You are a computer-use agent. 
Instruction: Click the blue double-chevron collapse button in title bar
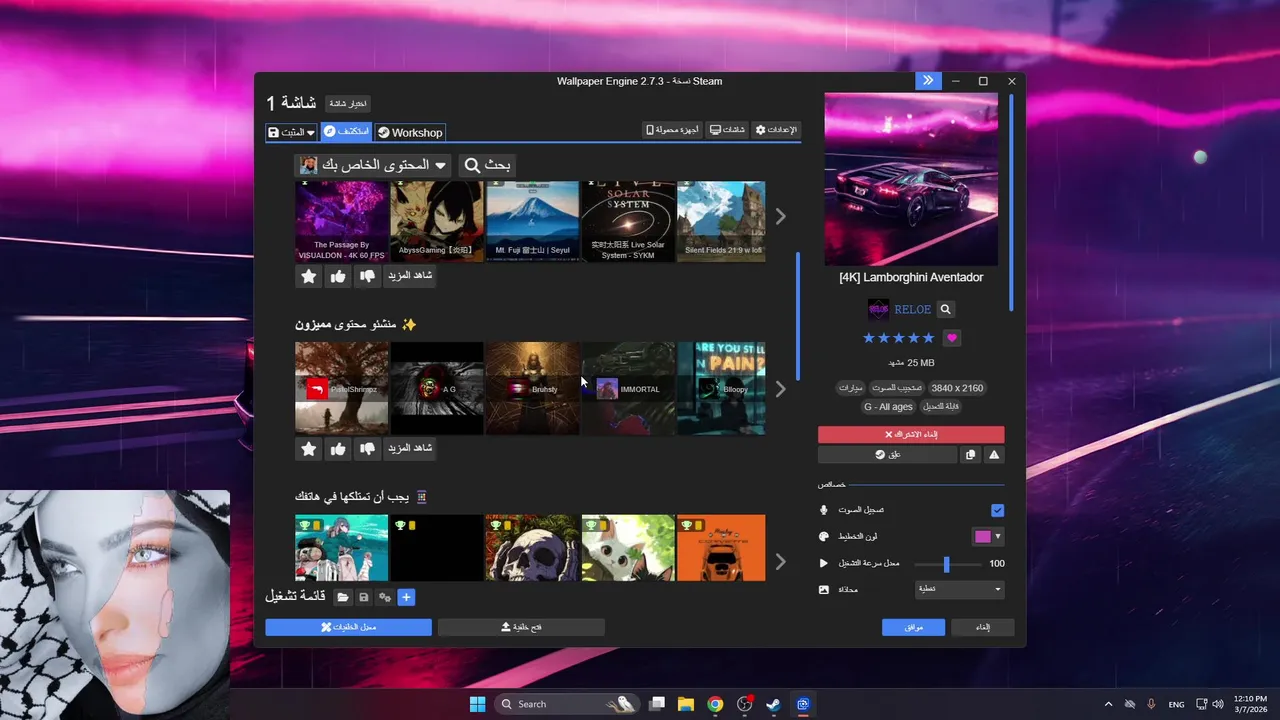928,81
